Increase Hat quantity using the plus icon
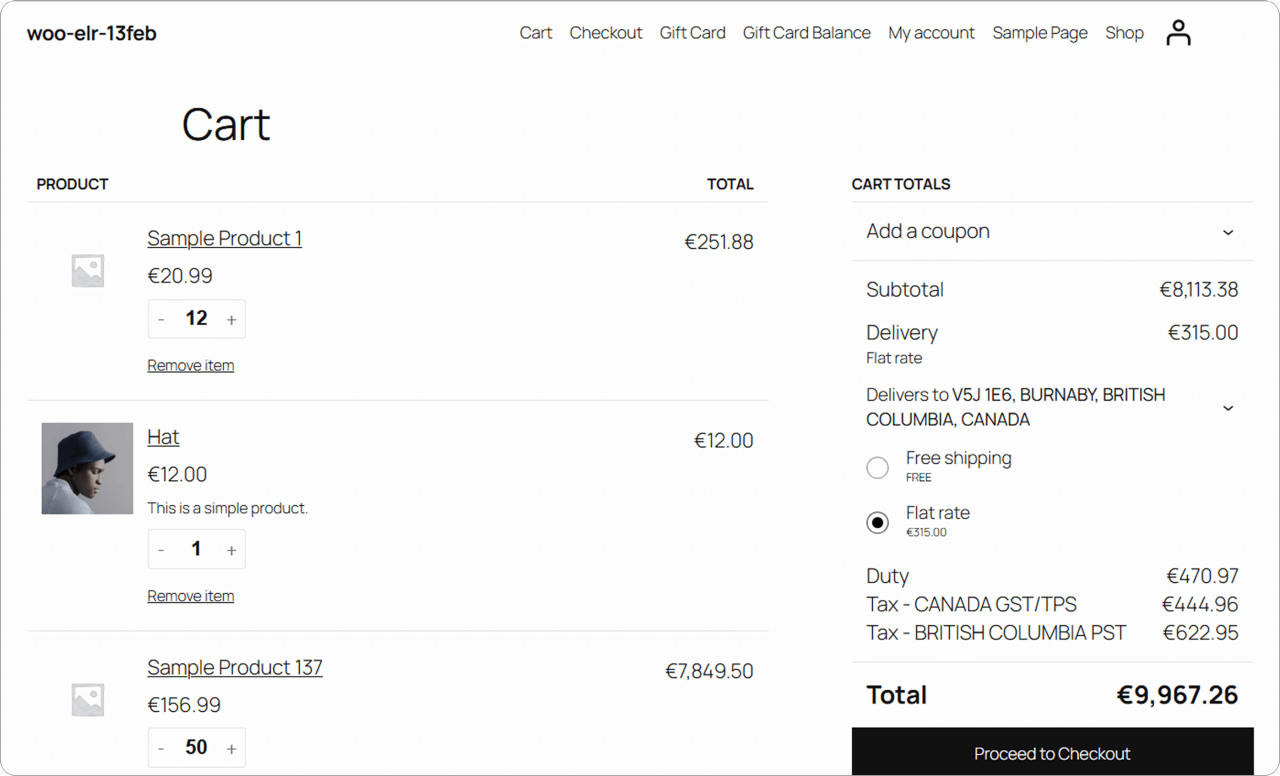The width and height of the screenshot is (1280, 776). pyautogui.click(x=231, y=548)
